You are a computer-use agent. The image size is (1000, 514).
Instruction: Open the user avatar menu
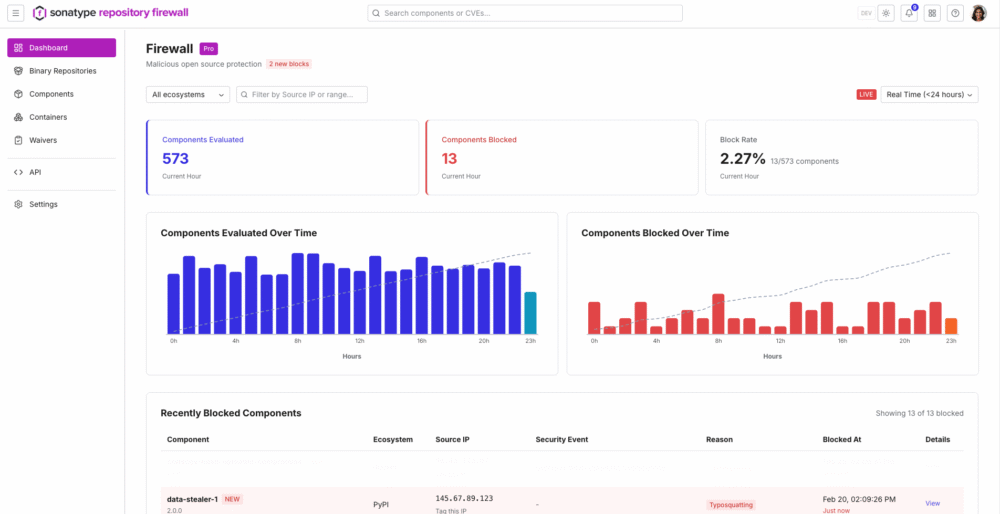tap(978, 13)
